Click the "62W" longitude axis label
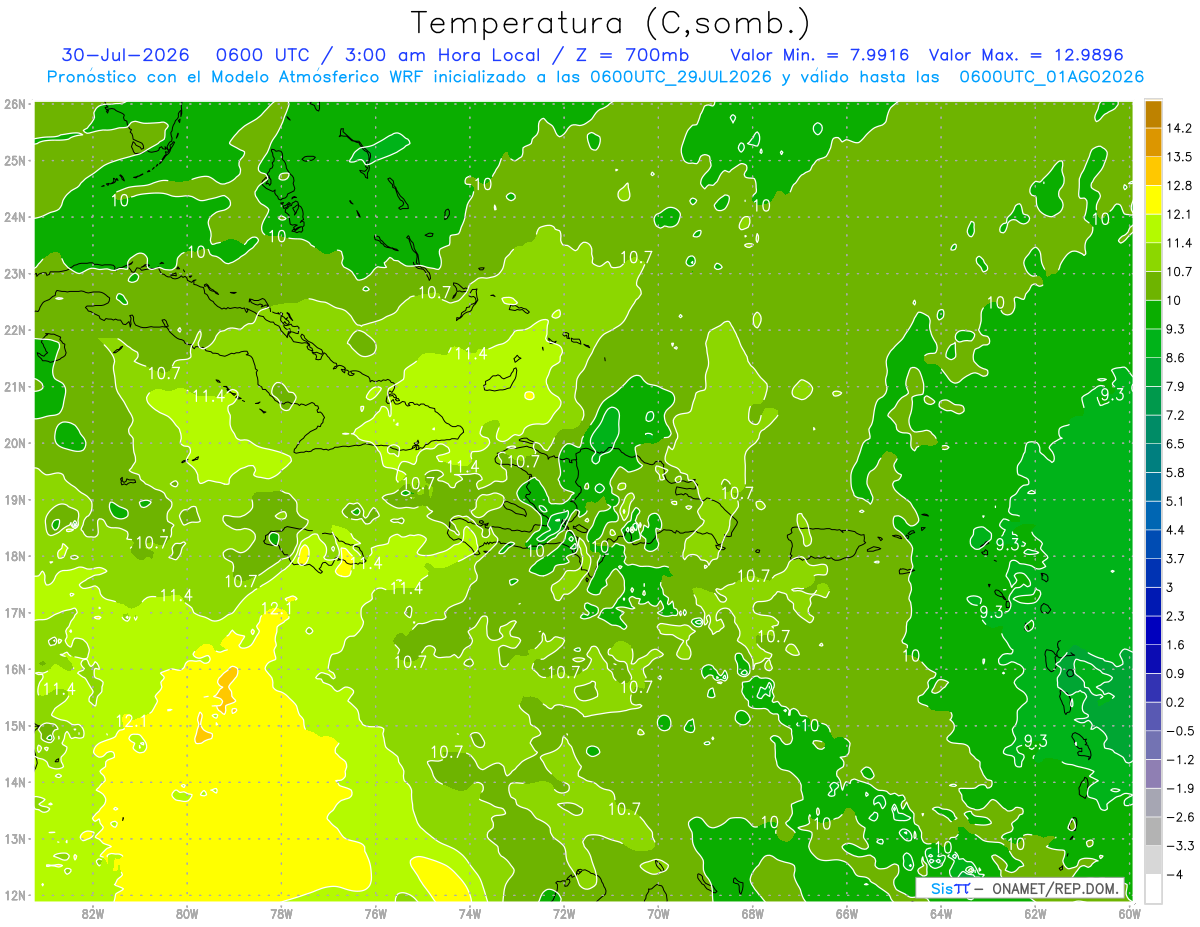 pyautogui.click(x=1036, y=913)
